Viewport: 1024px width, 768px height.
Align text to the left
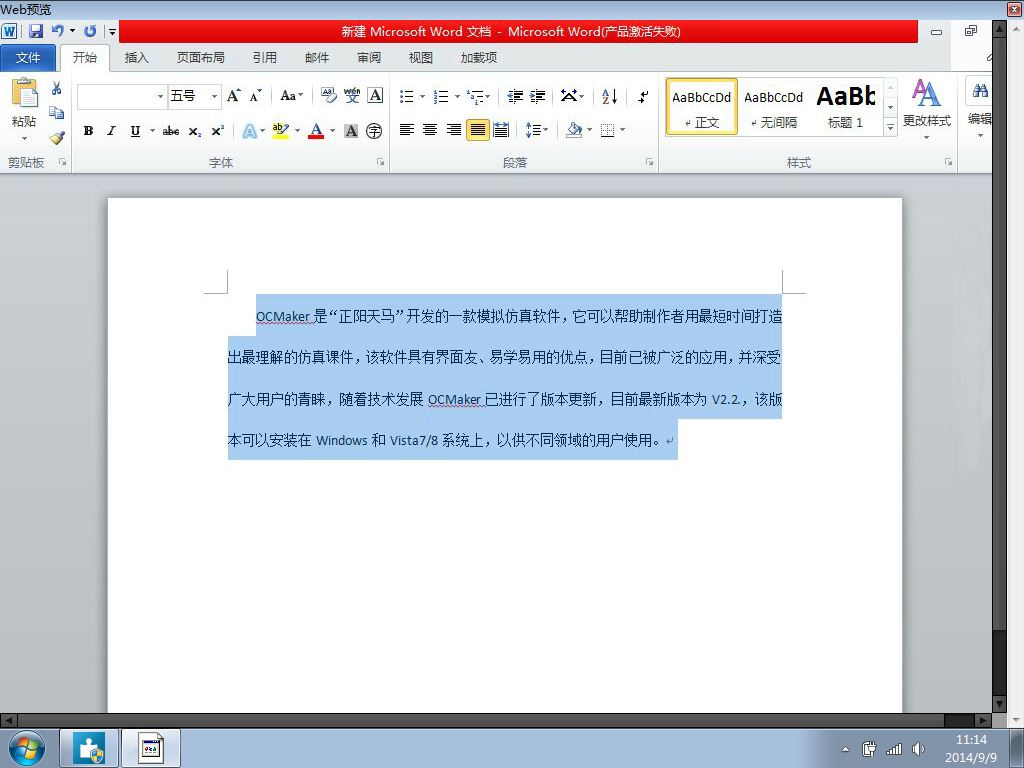tap(407, 130)
